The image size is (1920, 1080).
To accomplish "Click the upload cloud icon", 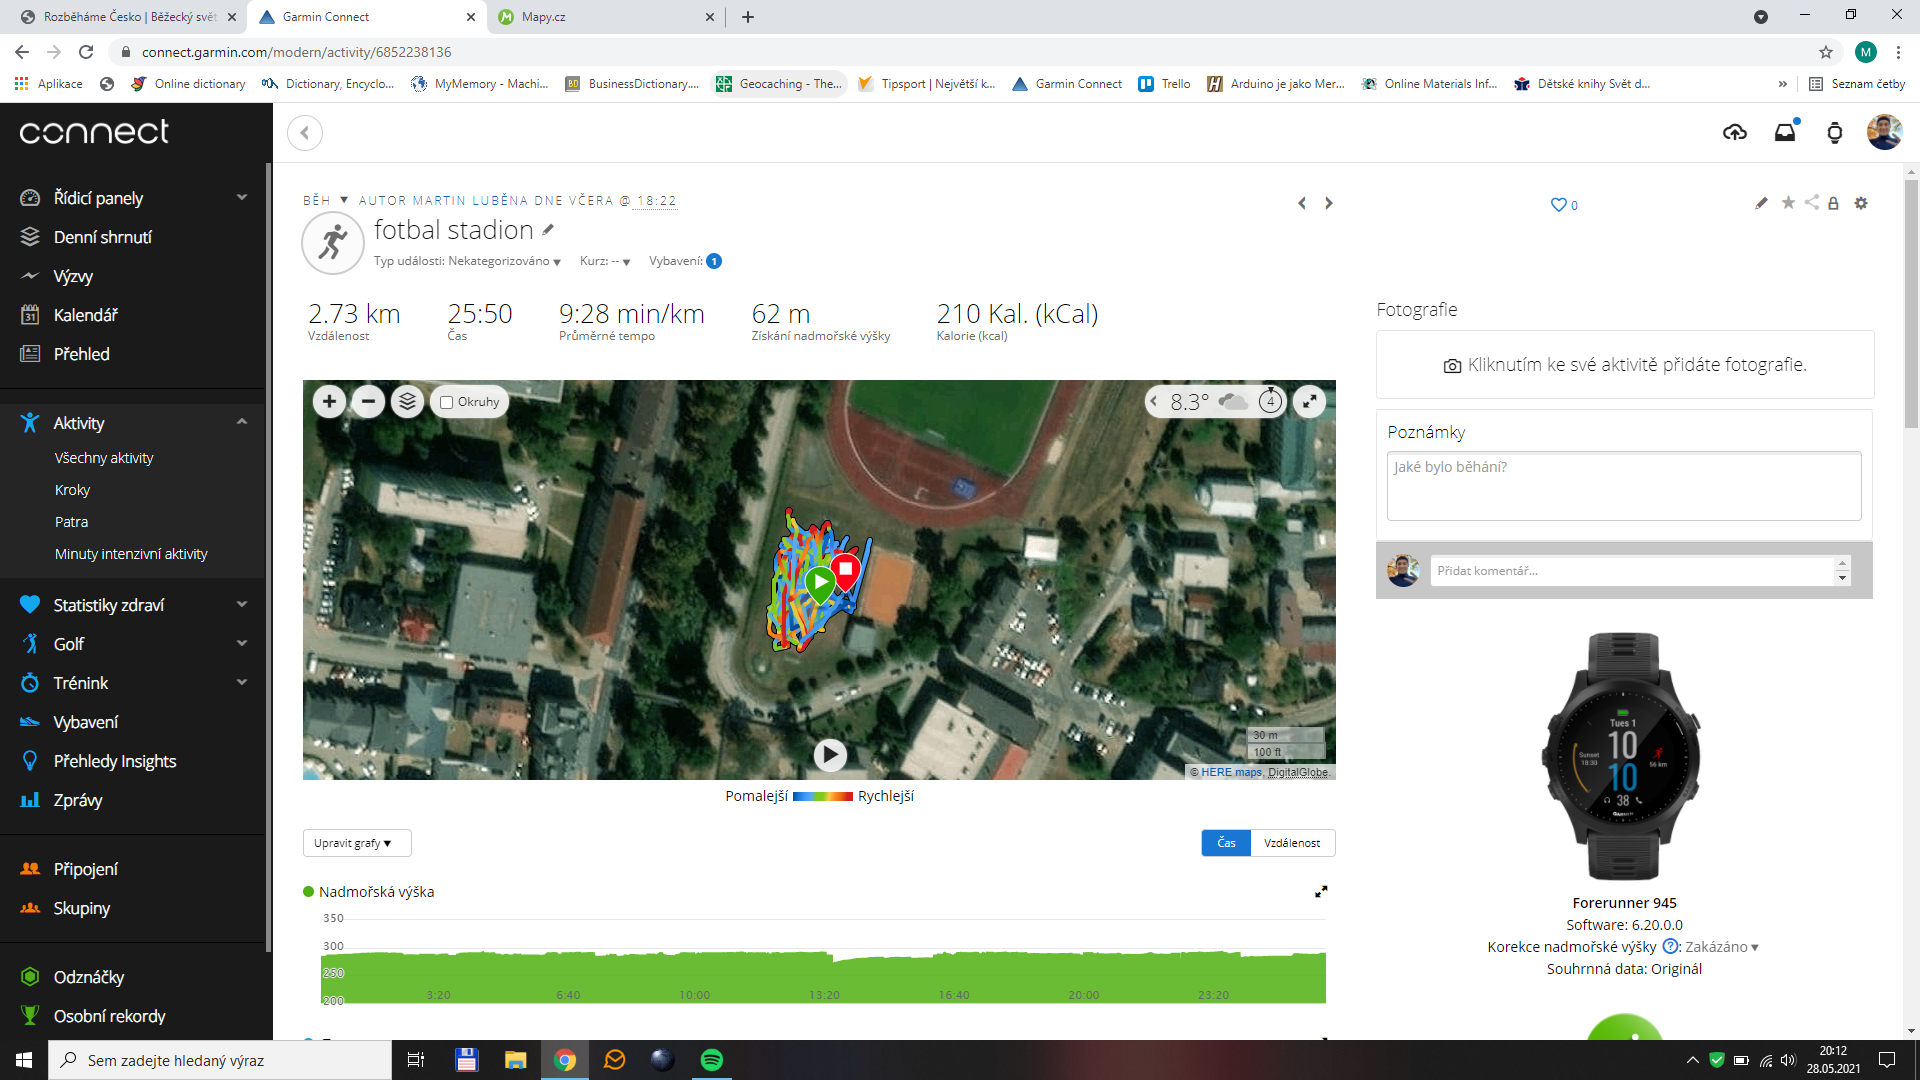I will click(1735, 132).
